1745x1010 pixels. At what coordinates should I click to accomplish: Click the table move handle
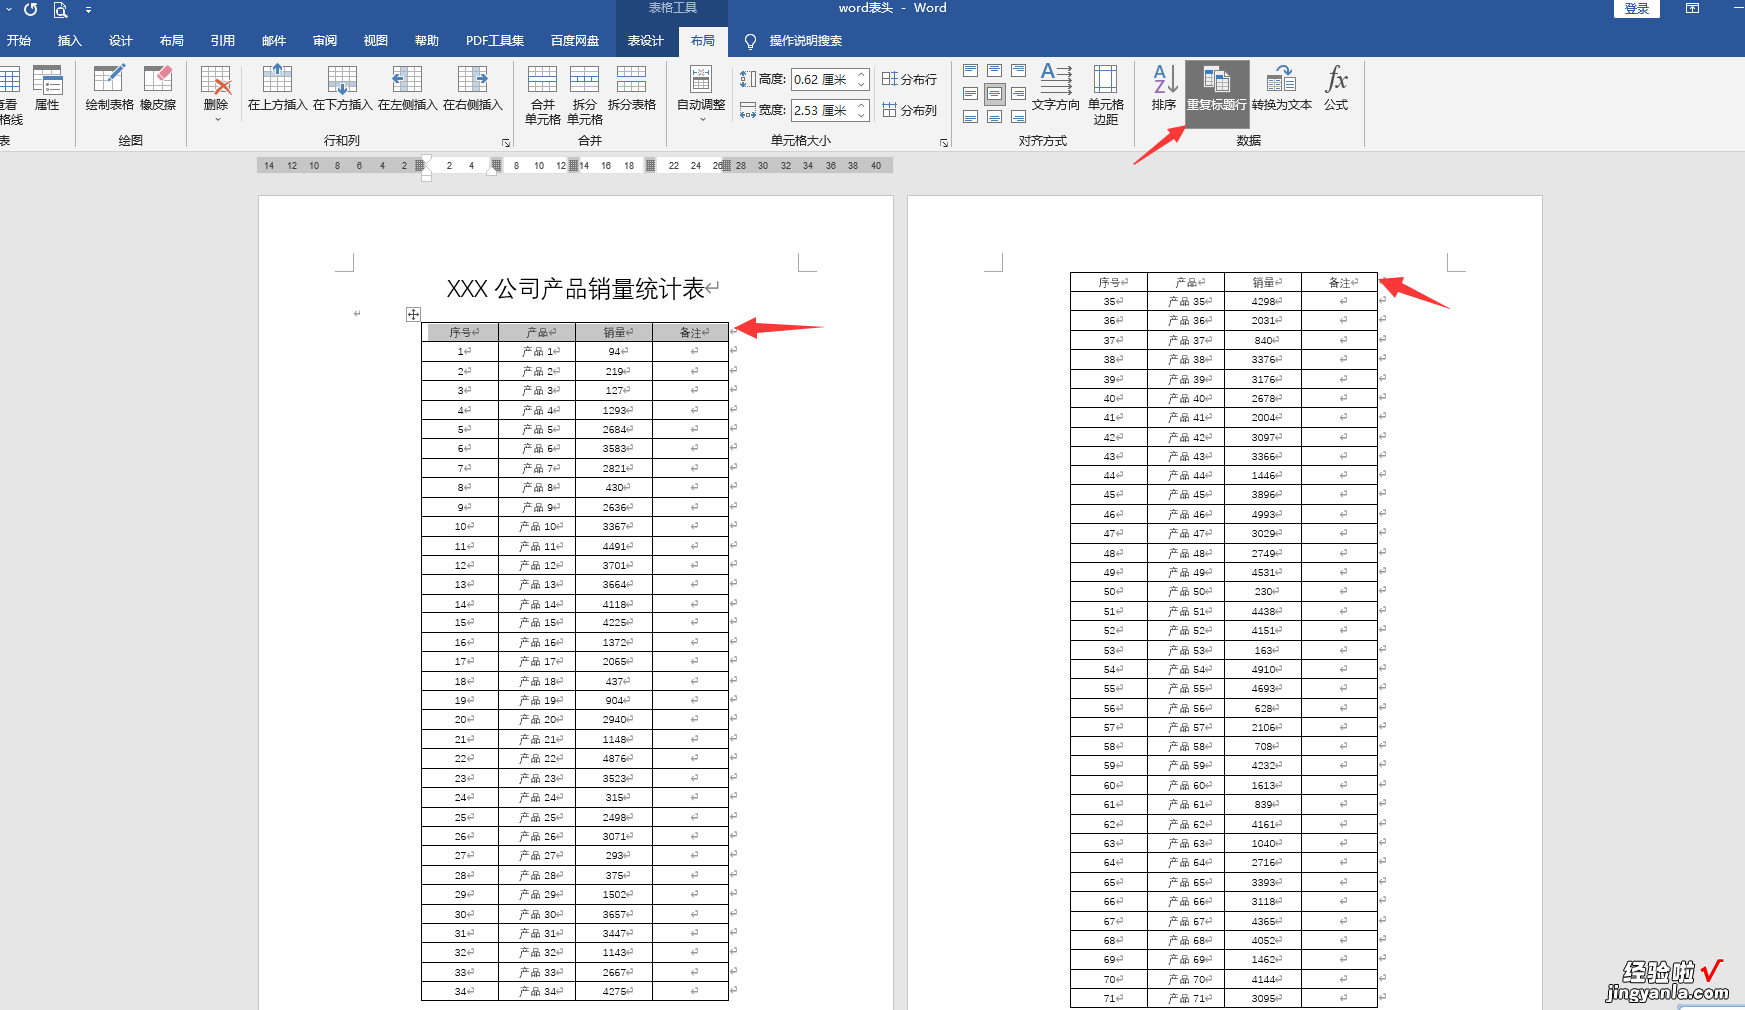point(413,314)
